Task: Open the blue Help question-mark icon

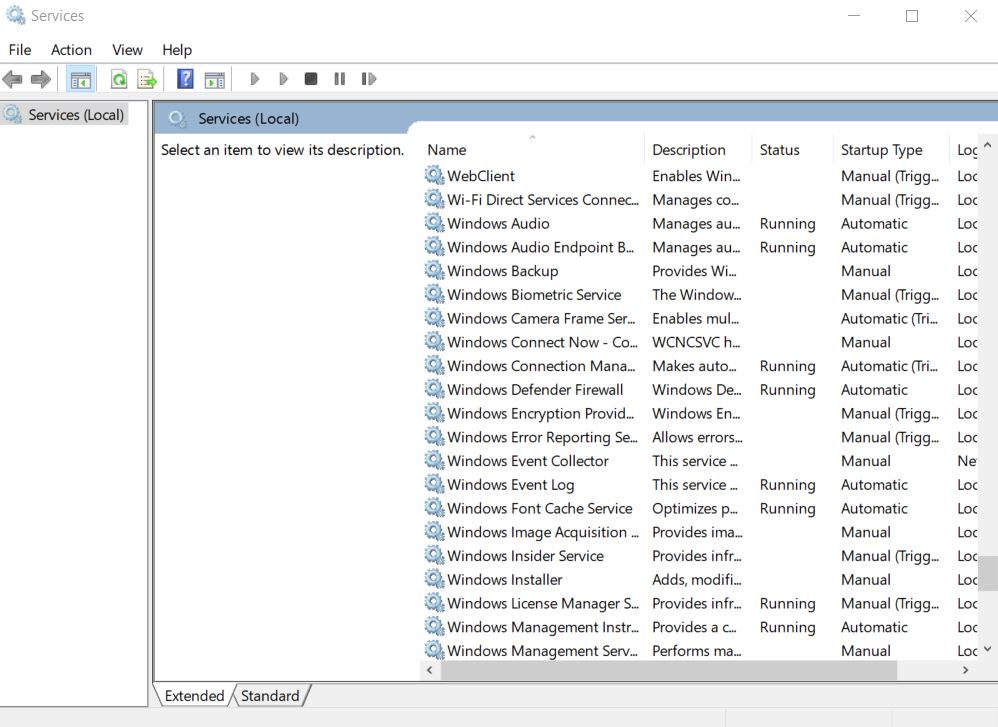Action: 185,79
